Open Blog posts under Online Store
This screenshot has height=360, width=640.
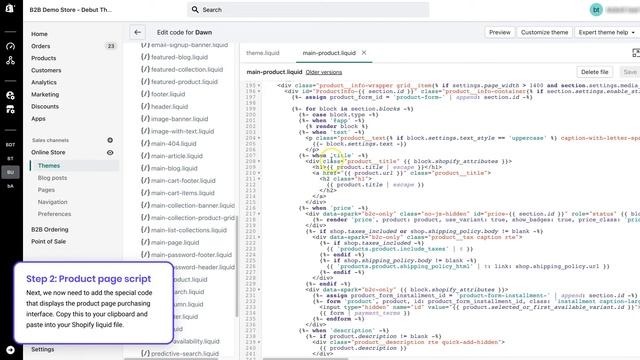pos(52,178)
